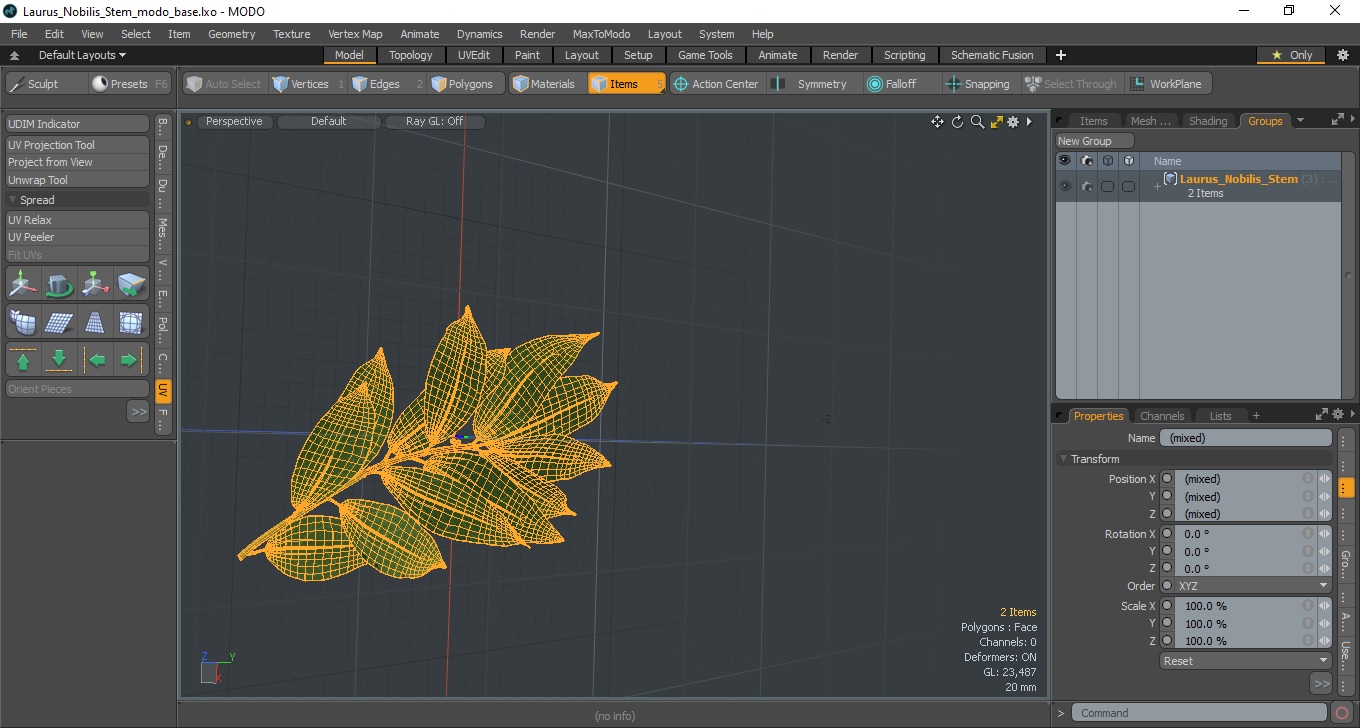Toggle Rotation X channel keyframe dot
This screenshot has height=728, width=1360.
1166,534
